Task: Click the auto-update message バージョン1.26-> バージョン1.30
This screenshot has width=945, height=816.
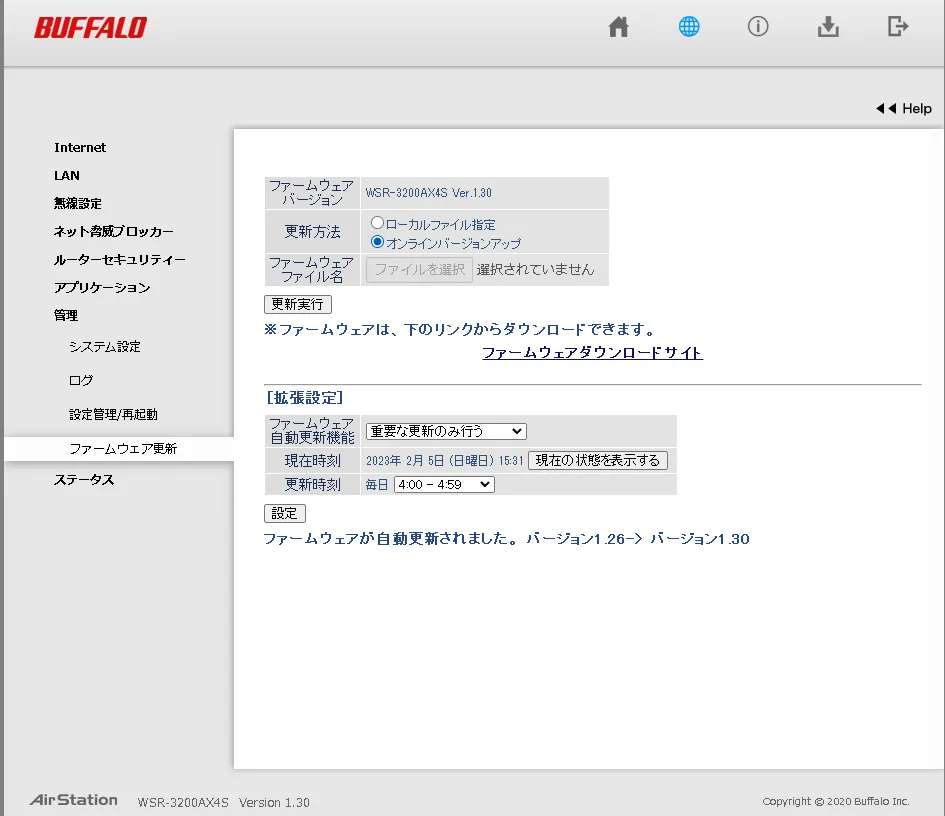Action: click(x=638, y=539)
